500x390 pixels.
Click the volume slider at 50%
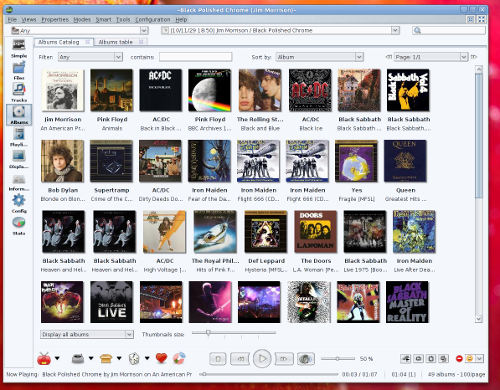pos(338,359)
